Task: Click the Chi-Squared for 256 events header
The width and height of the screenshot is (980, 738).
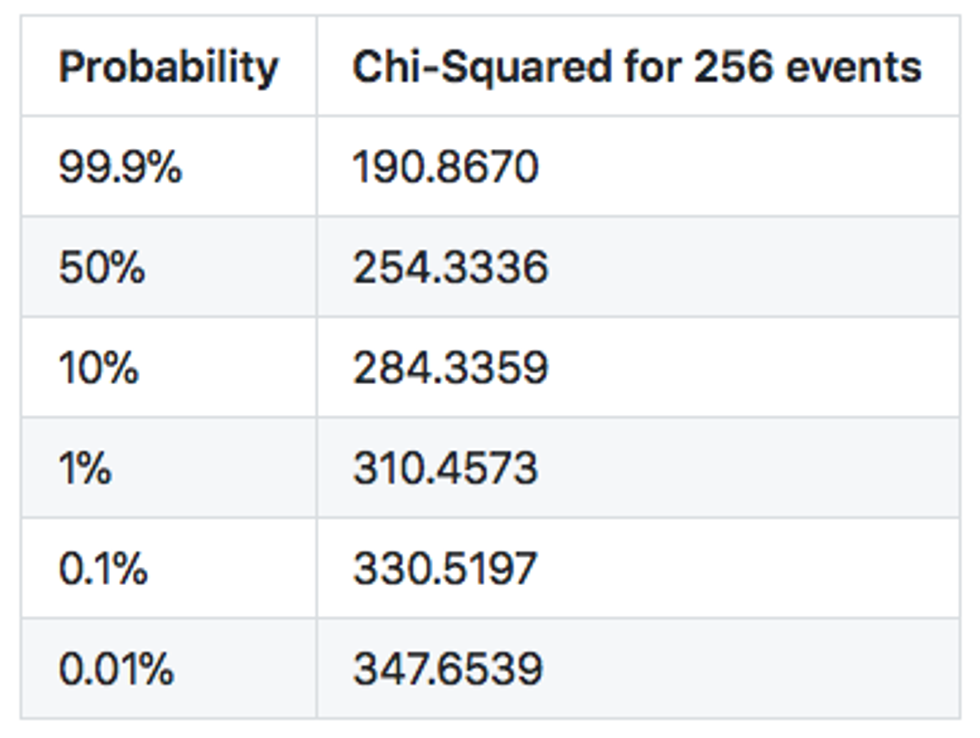Action: [x=636, y=68]
